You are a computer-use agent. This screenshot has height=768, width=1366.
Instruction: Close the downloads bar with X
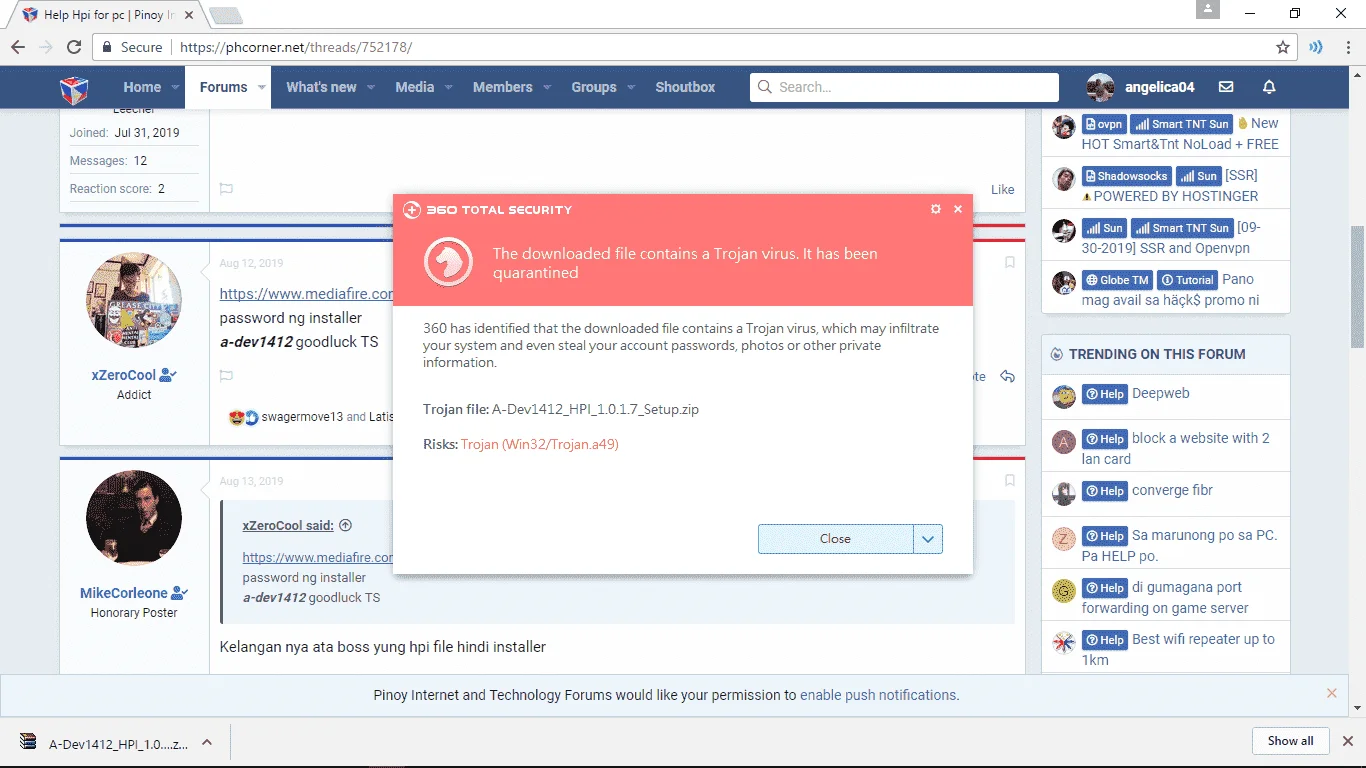click(1347, 741)
